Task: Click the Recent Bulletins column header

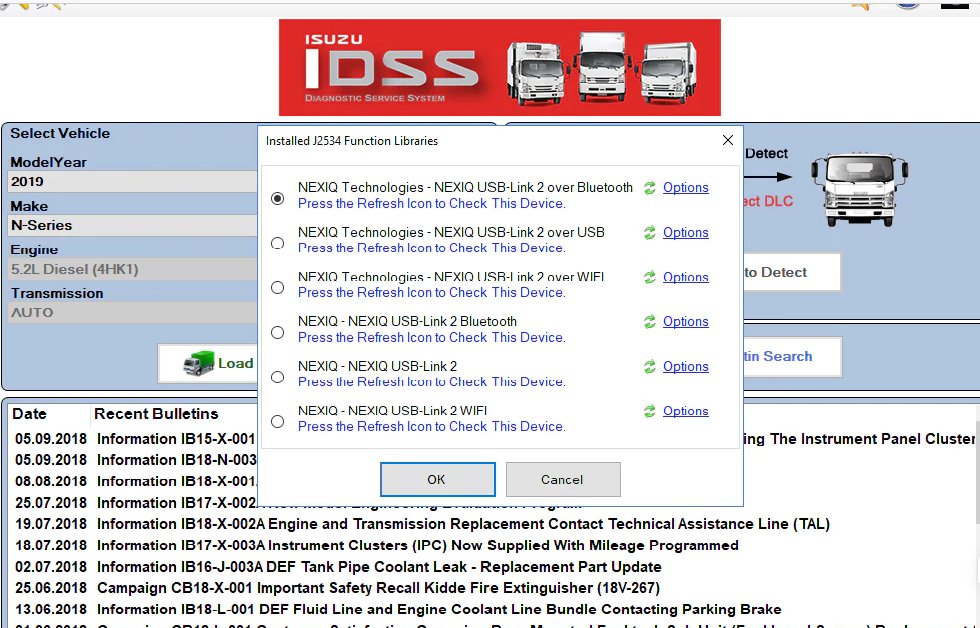Action: click(x=156, y=414)
